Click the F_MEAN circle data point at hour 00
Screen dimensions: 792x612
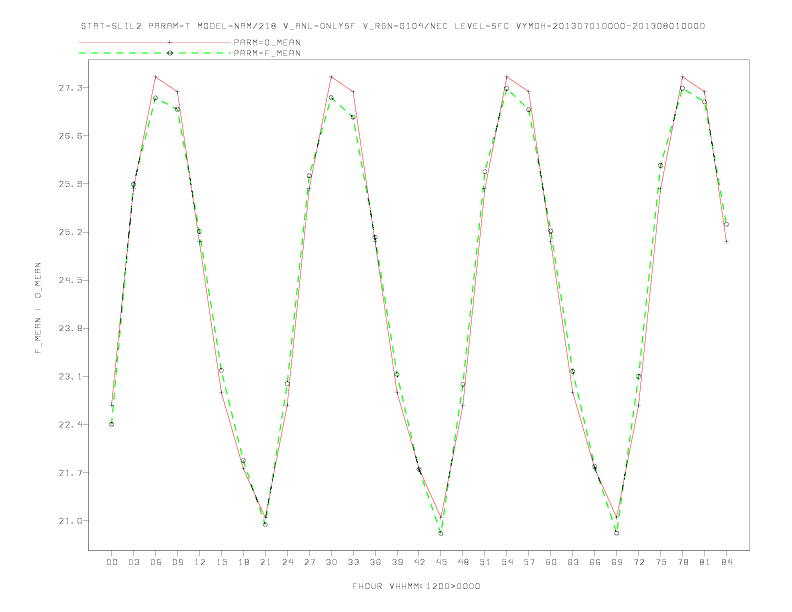pyautogui.click(x=112, y=424)
